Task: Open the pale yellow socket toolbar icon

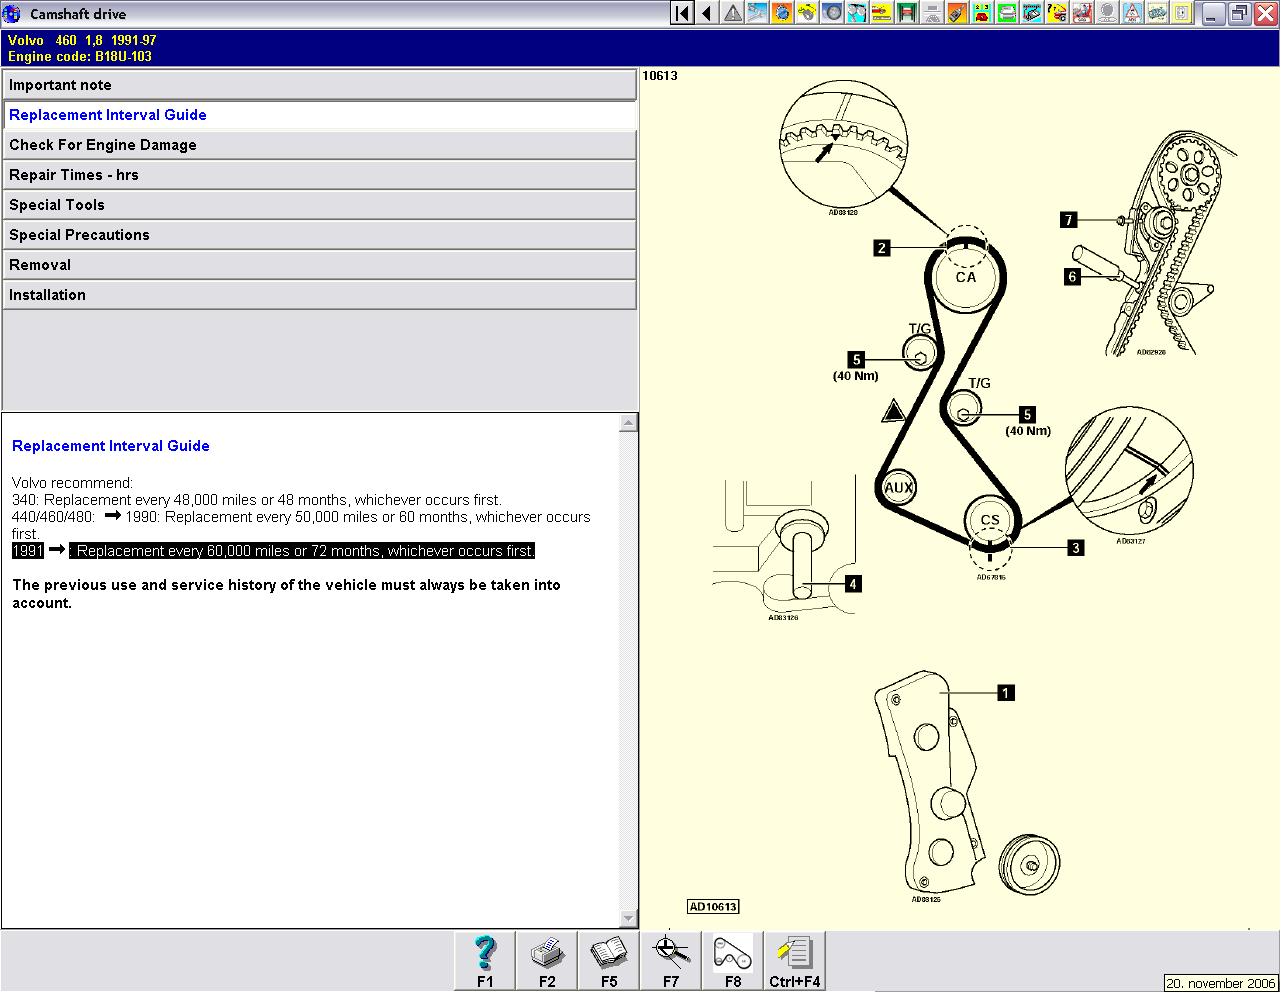Action: click(1183, 13)
